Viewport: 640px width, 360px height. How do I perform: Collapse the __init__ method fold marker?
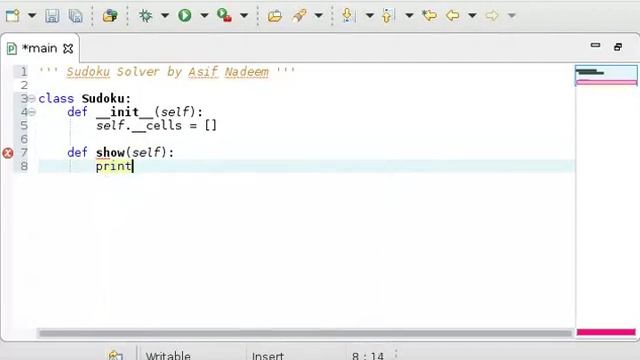point(32,112)
